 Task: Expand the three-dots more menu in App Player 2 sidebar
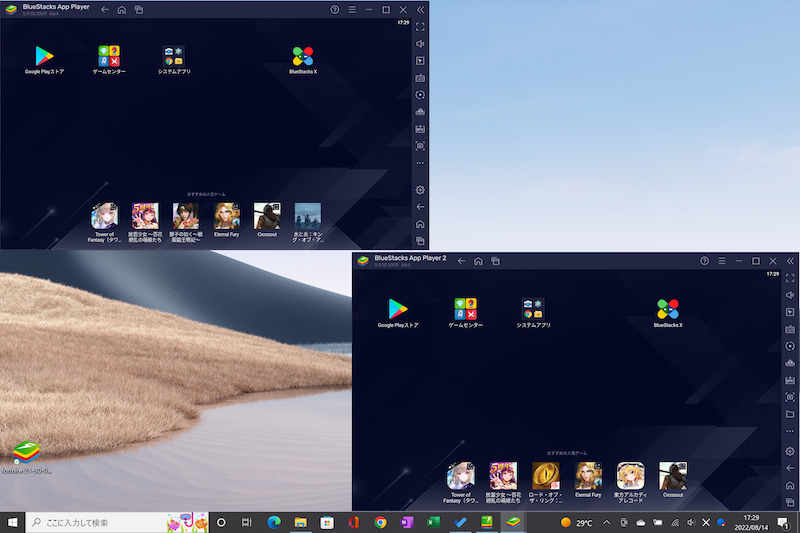(x=790, y=431)
